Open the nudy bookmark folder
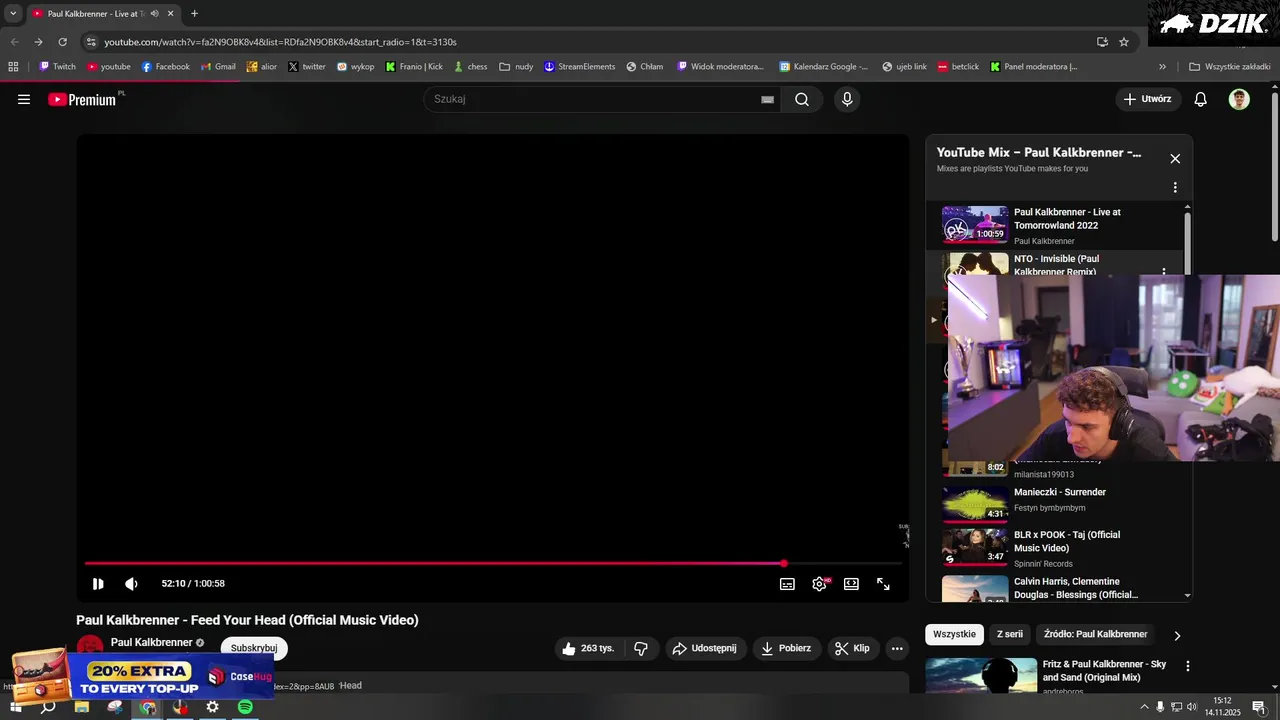Image resolution: width=1280 pixels, height=720 pixels. (x=517, y=67)
